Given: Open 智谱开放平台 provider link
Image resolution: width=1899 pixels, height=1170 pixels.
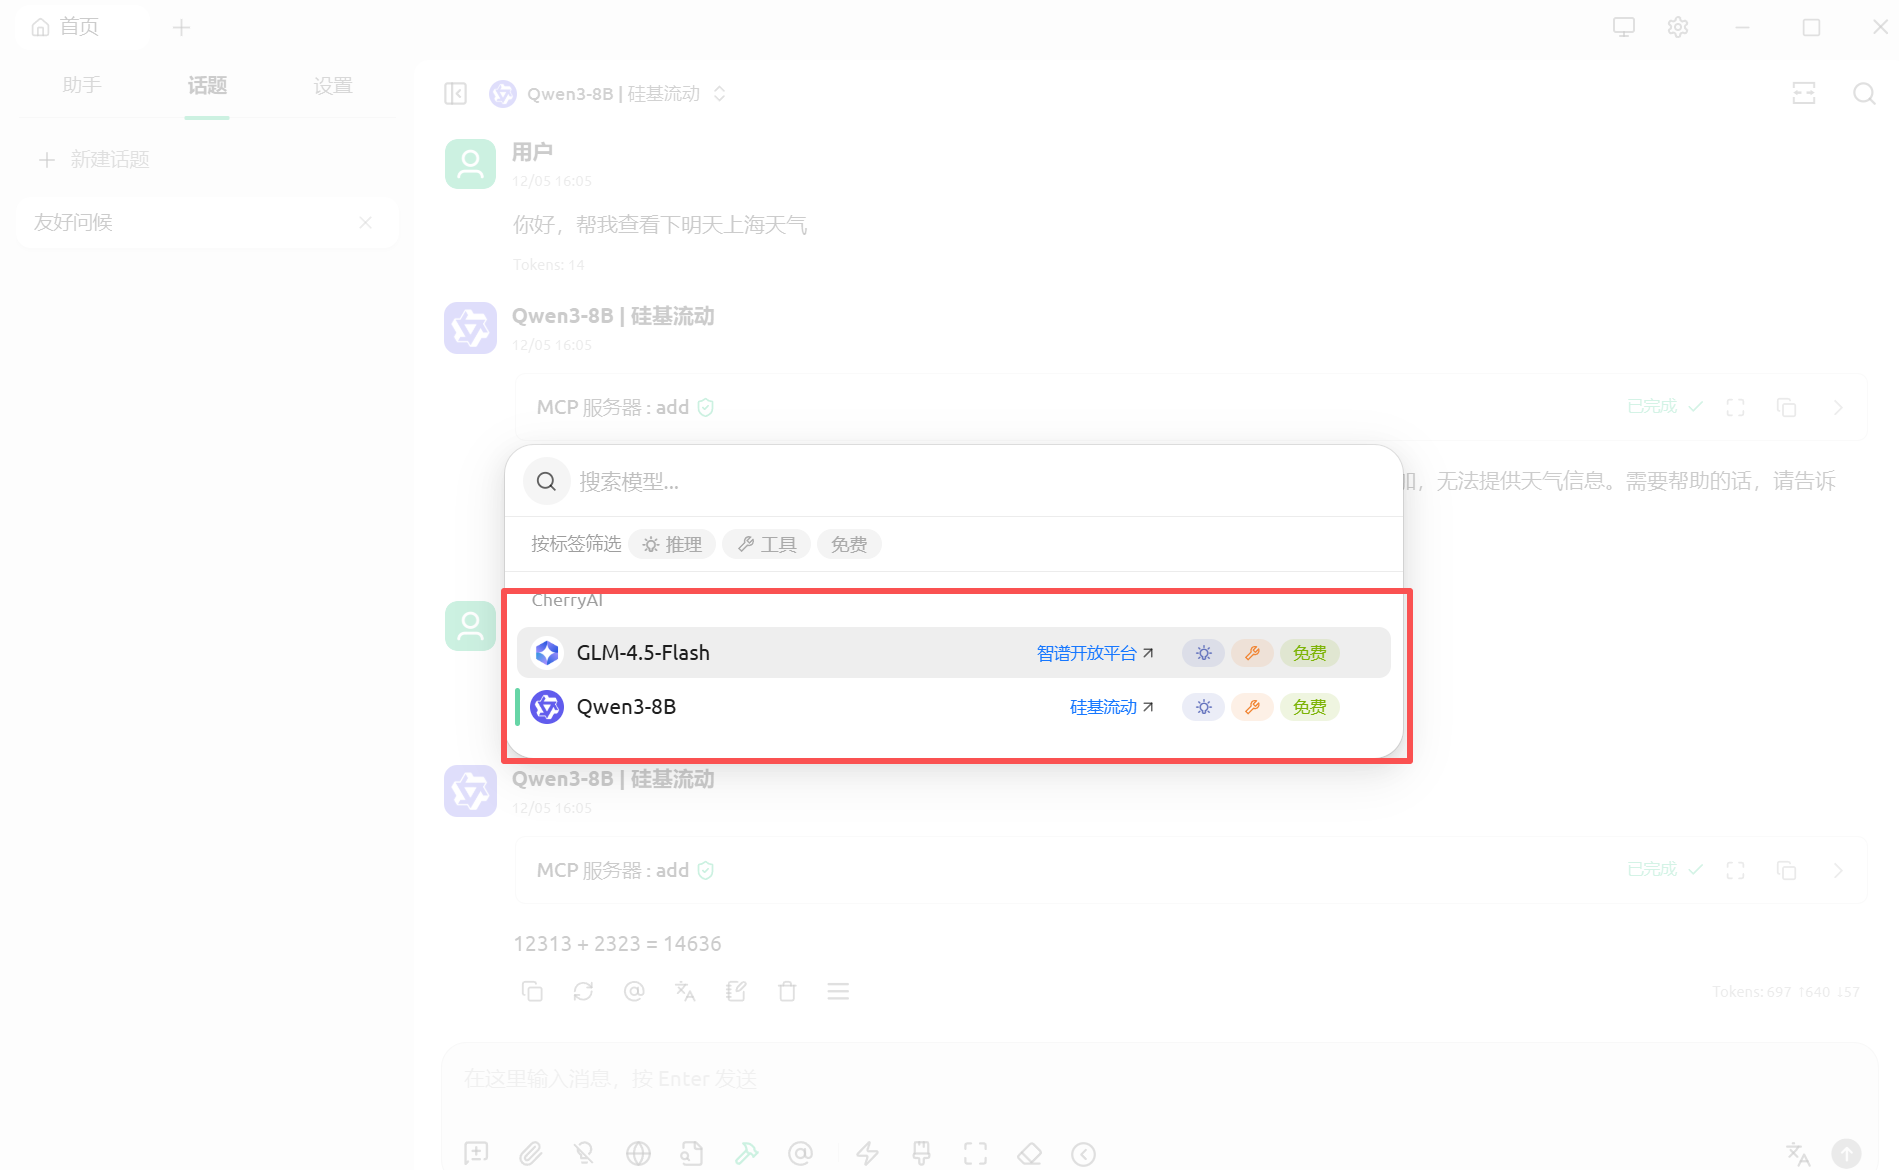Looking at the screenshot, I should coord(1095,653).
